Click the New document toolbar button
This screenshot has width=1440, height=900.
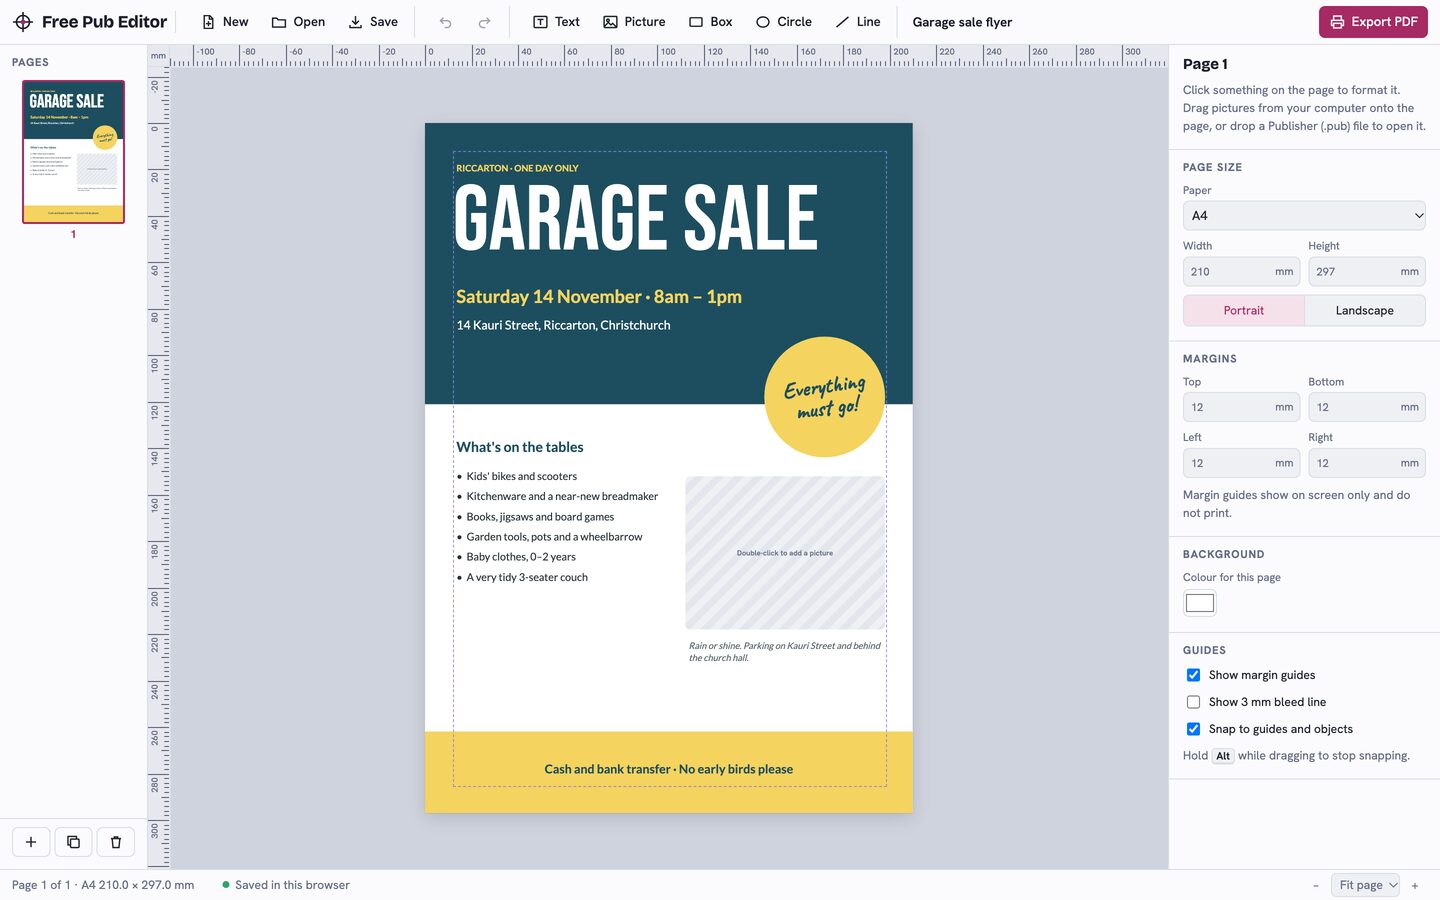tap(225, 22)
